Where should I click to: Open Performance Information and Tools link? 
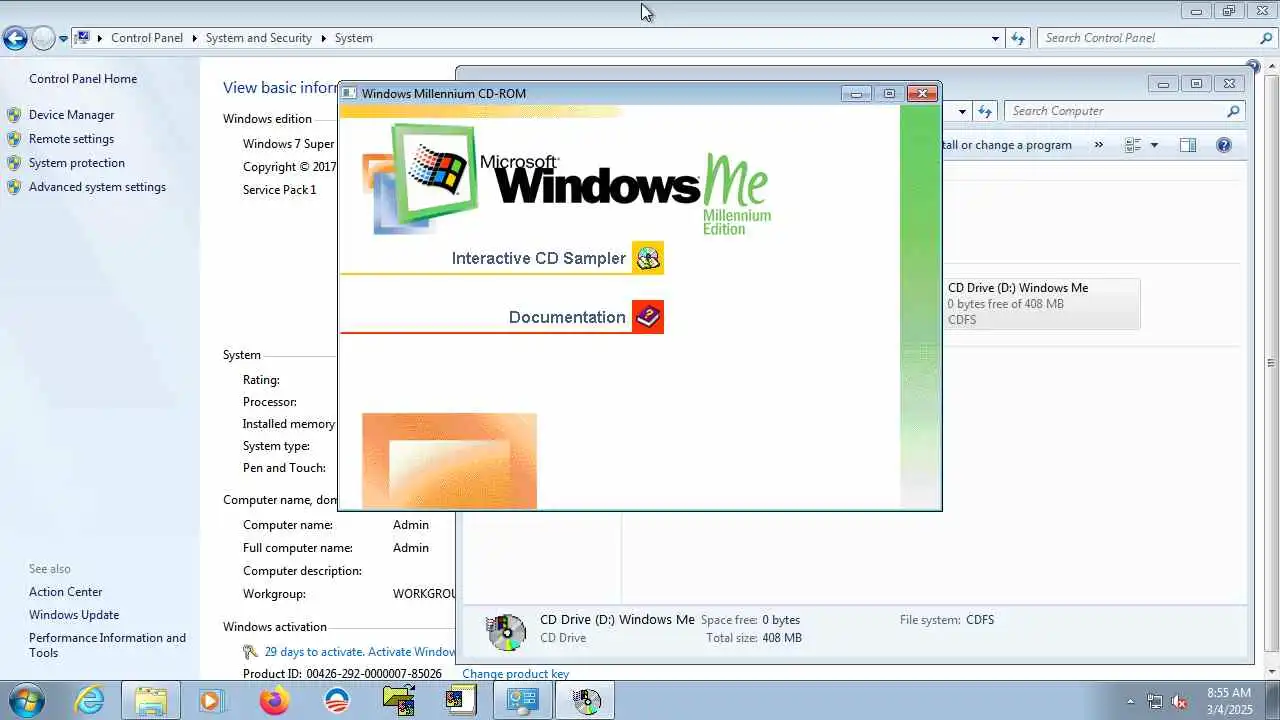[x=108, y=645]
